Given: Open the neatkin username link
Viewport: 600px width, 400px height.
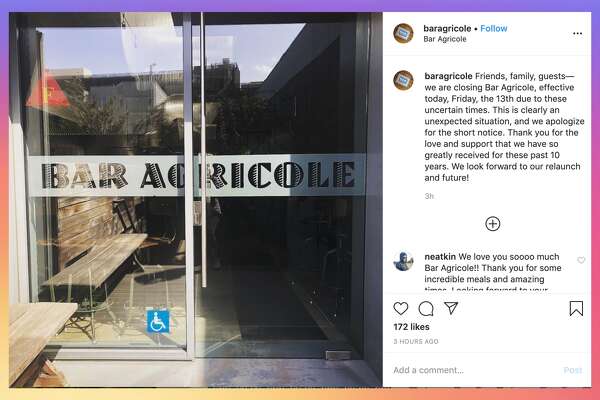Looking at the screenshot, I should click(440, 256).
